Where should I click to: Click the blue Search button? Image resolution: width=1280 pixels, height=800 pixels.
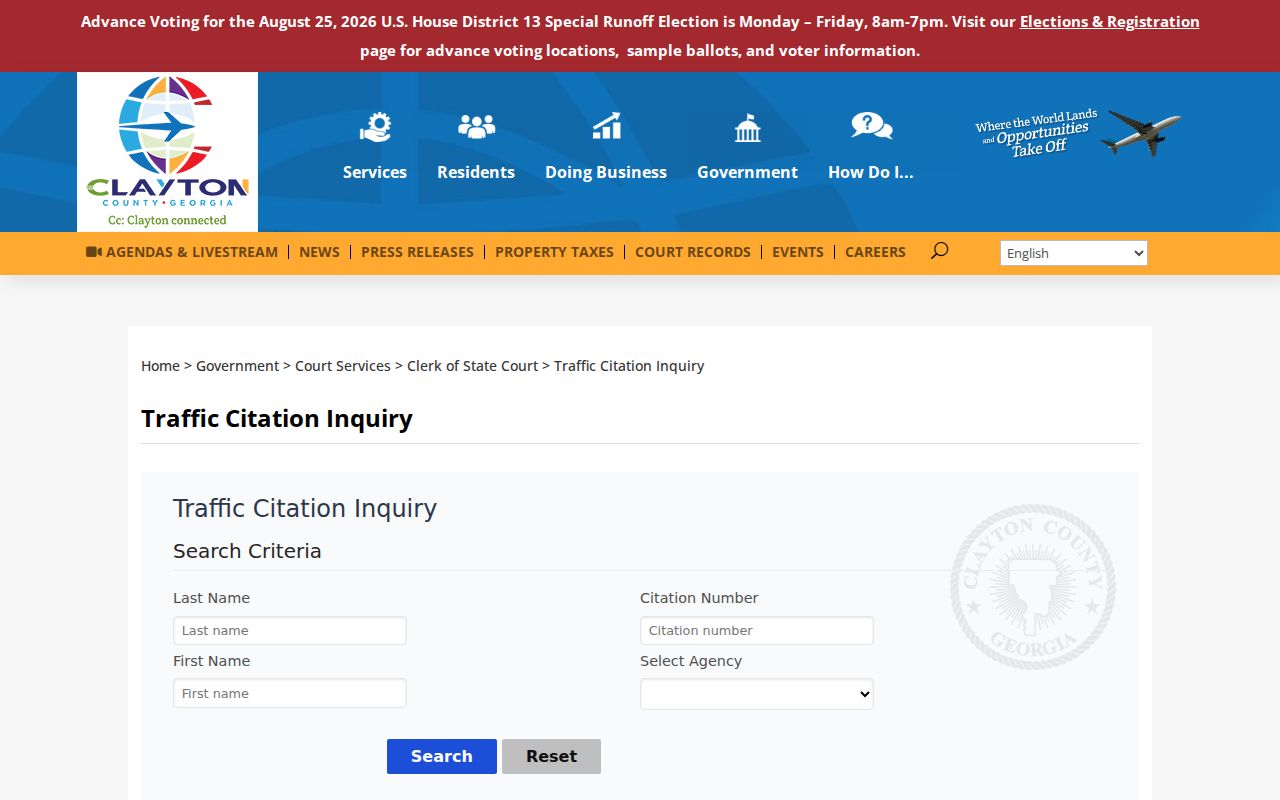(x=442, y=756)
